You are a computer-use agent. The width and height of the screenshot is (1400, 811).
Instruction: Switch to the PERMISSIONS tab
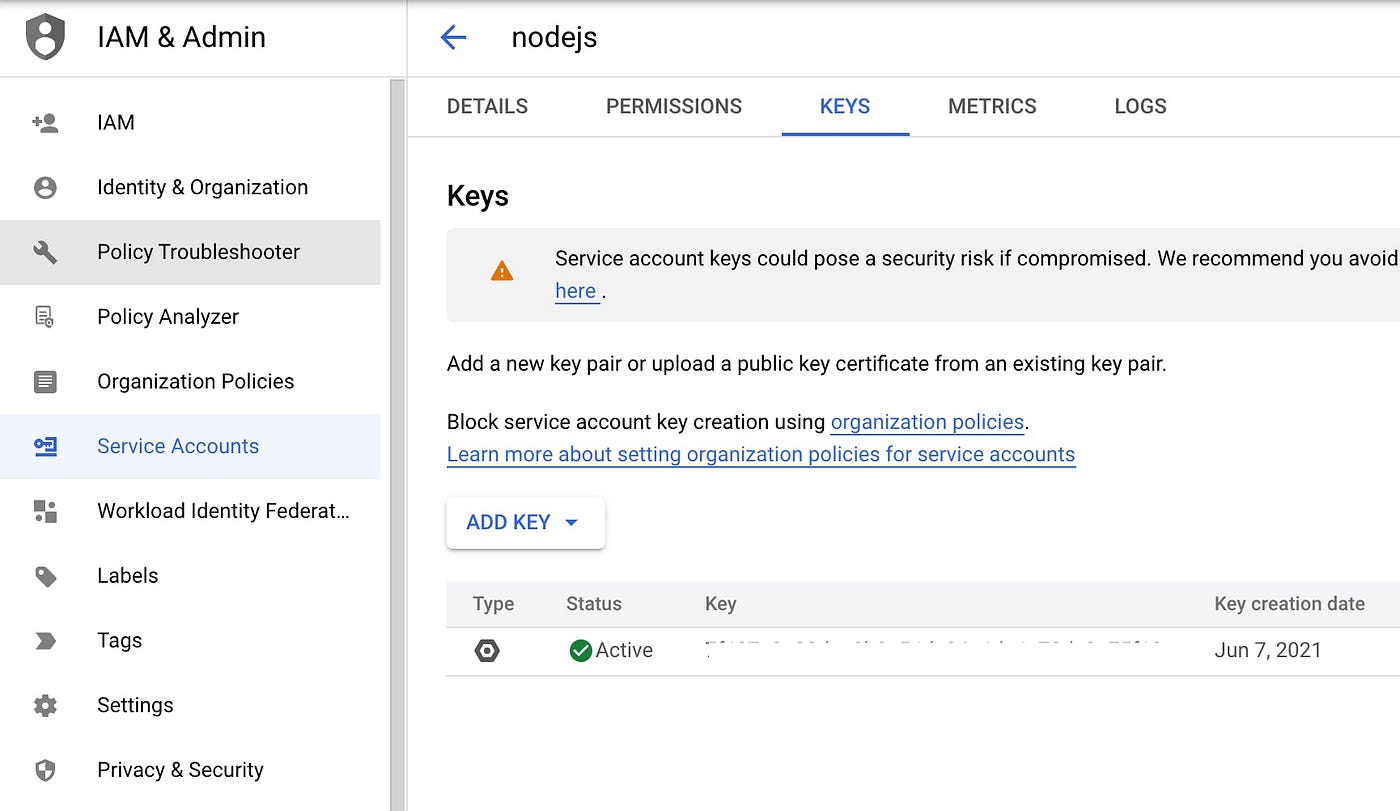pyautogui.click(x=674, y=106)
